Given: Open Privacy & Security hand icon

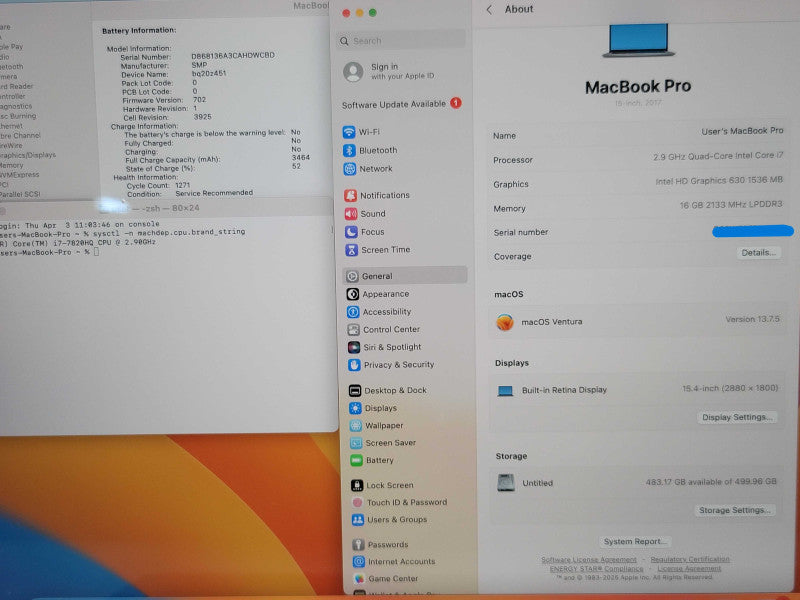Looking at the screenshot, I should coord(355,365).
